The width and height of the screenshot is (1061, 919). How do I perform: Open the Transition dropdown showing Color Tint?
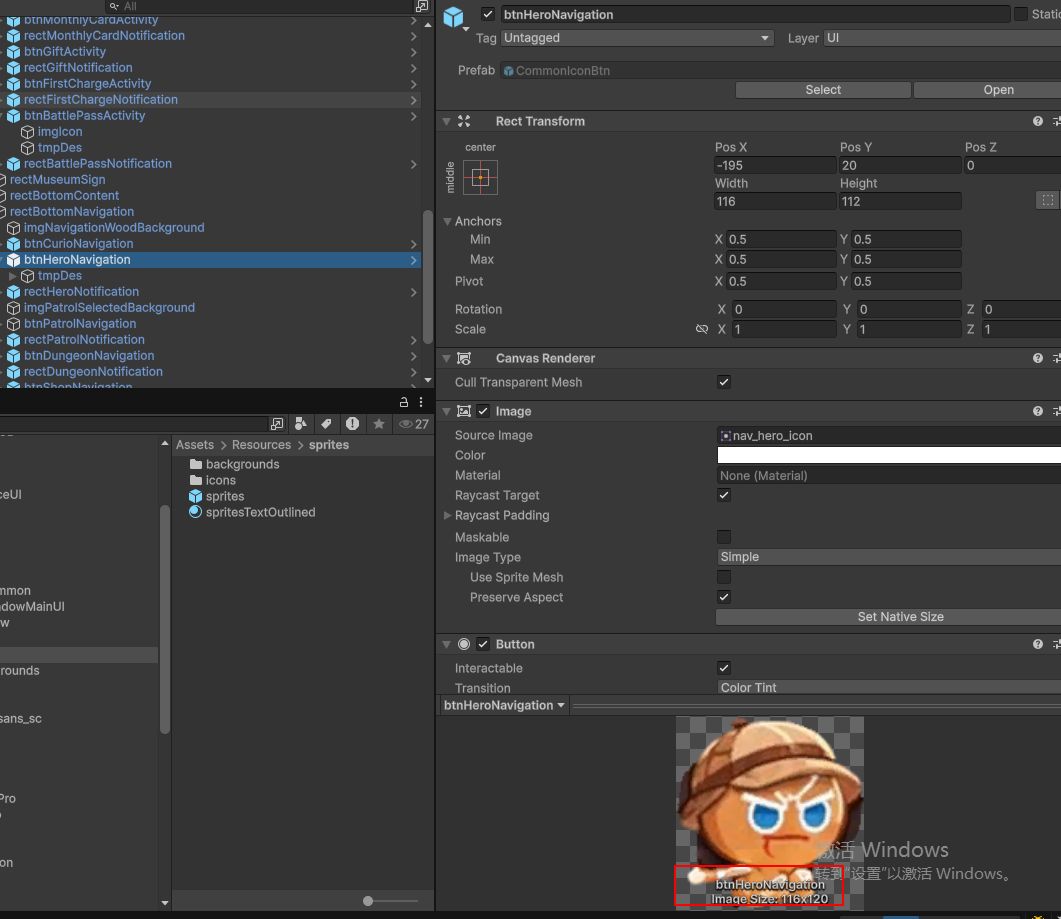point(888,688)
